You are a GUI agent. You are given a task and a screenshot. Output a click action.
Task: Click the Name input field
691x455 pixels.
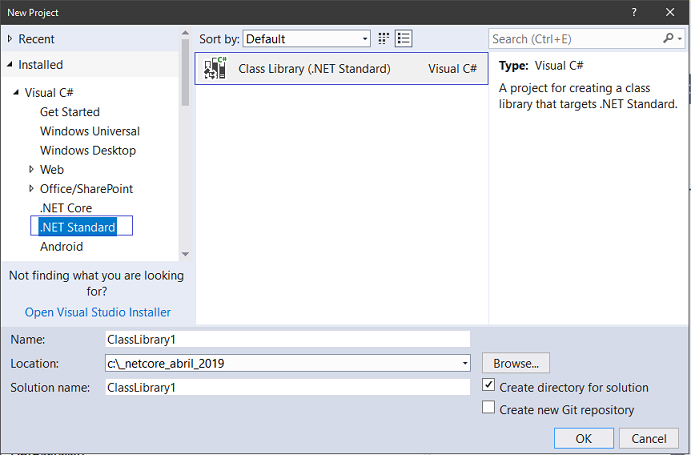click(x=288, y=339)
